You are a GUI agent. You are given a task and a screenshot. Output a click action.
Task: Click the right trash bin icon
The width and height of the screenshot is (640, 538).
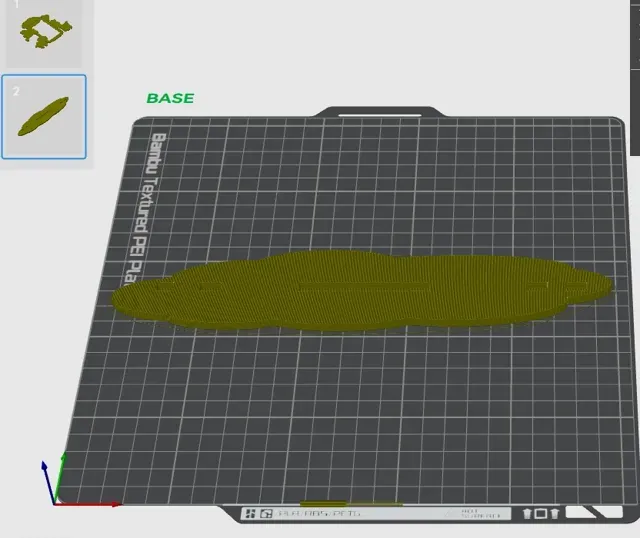(554, 514)
